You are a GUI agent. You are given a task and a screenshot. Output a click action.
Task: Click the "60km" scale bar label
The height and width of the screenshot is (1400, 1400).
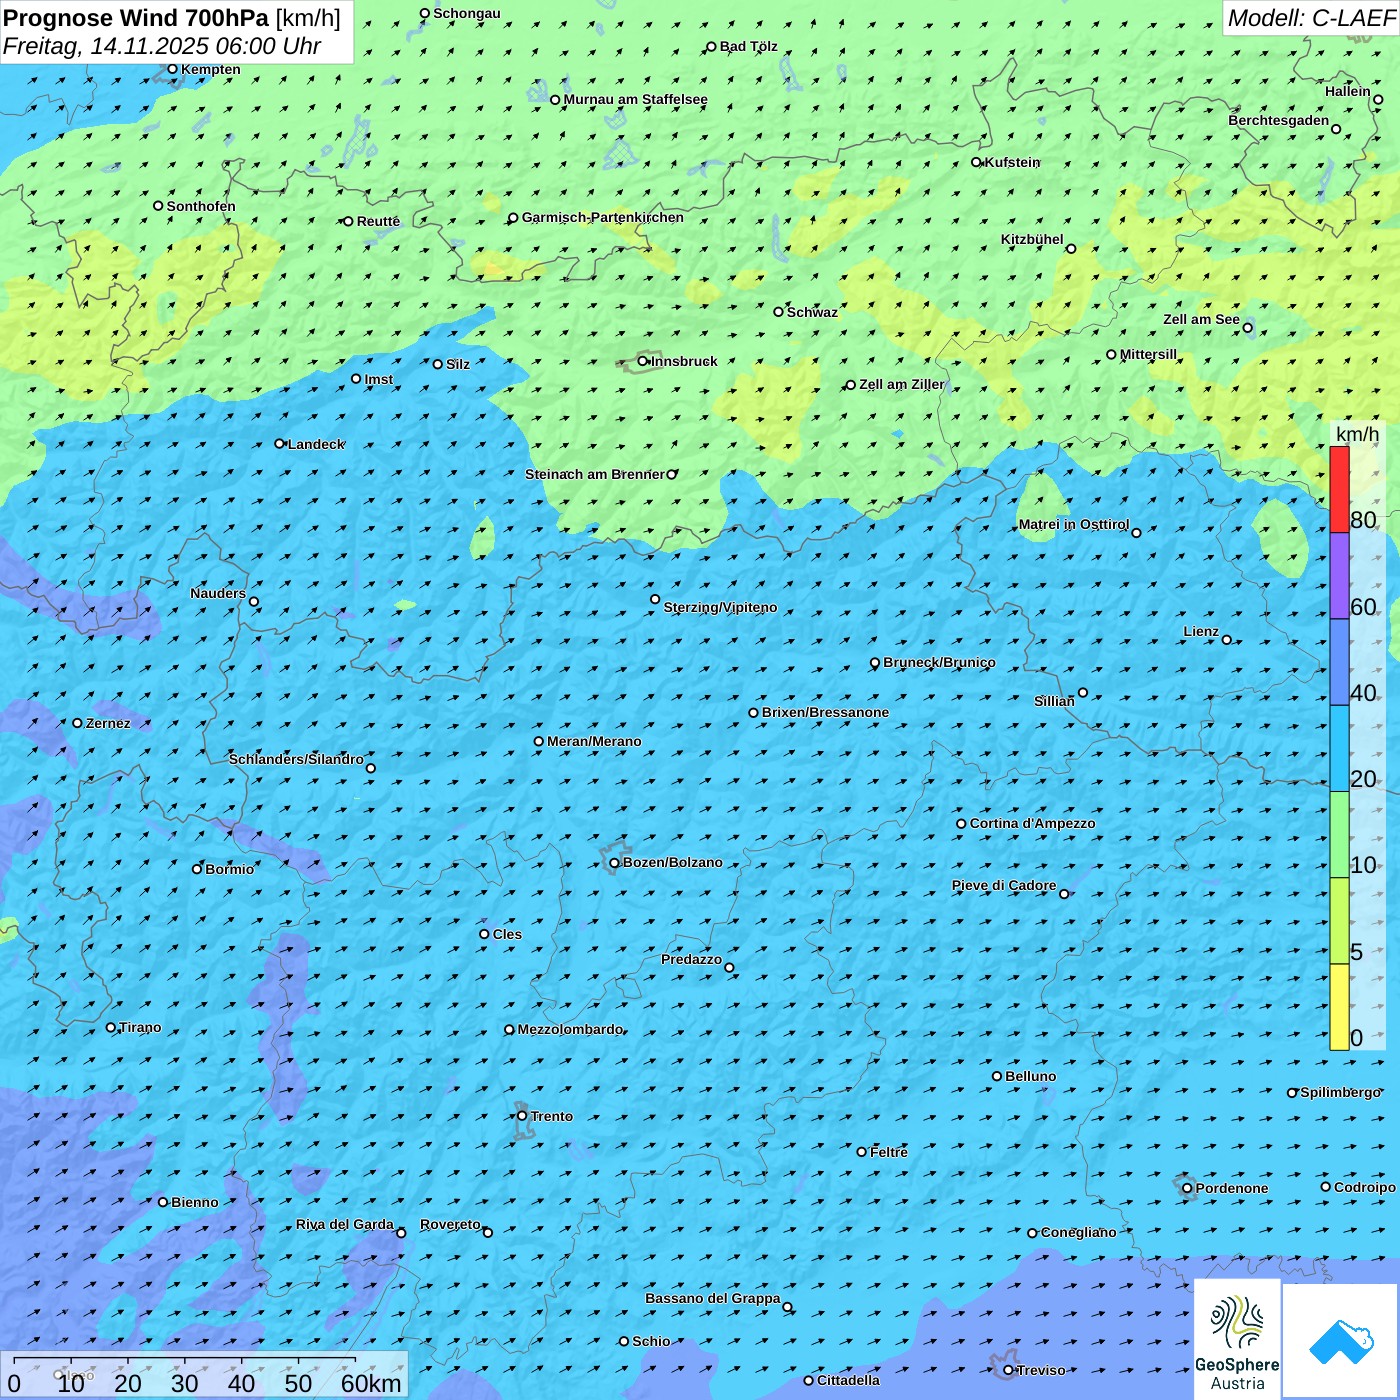pyautogui.click(x=371, y=1383)
